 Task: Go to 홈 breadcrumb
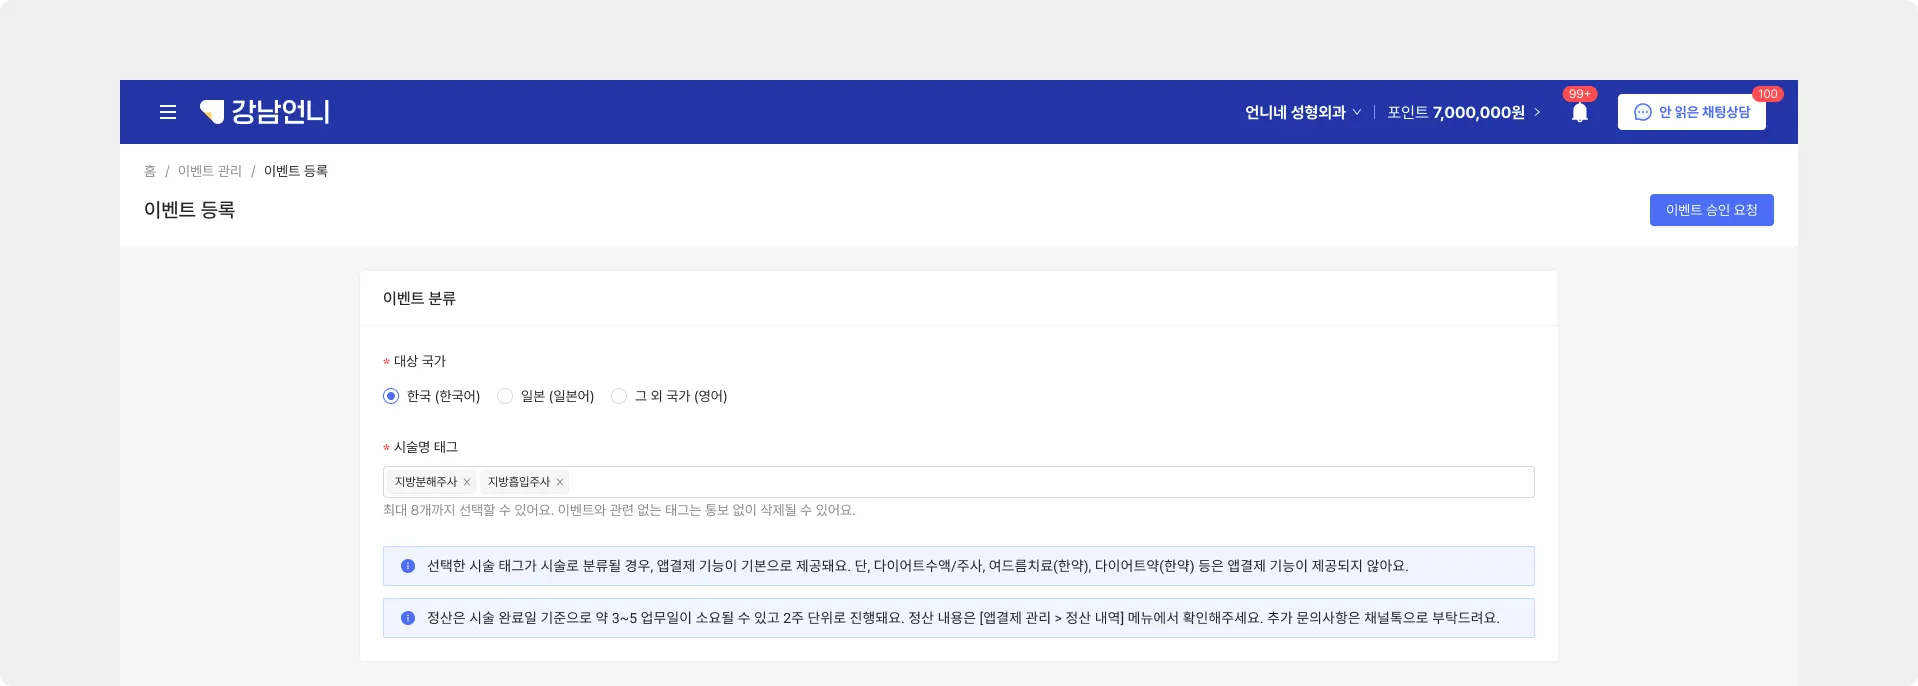click(150, 171)
